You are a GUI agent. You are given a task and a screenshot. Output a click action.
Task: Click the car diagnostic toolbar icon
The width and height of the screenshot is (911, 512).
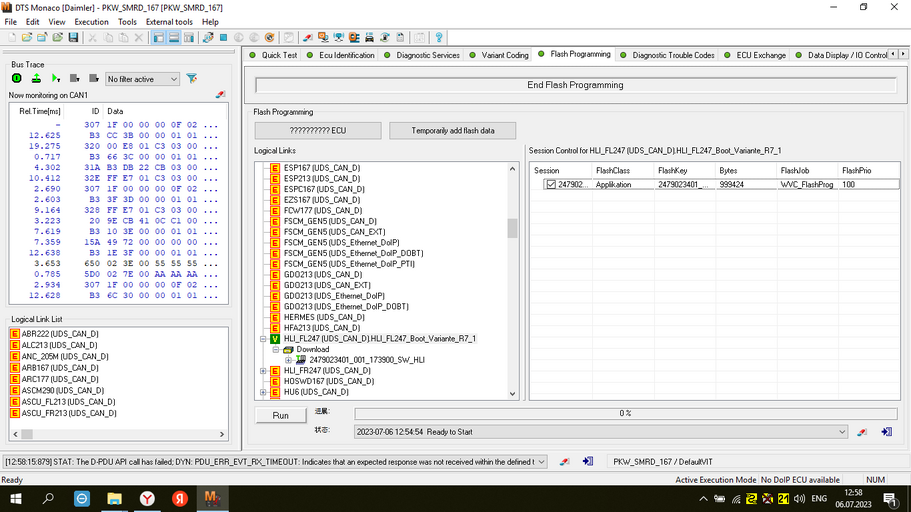tap(370, 38)
